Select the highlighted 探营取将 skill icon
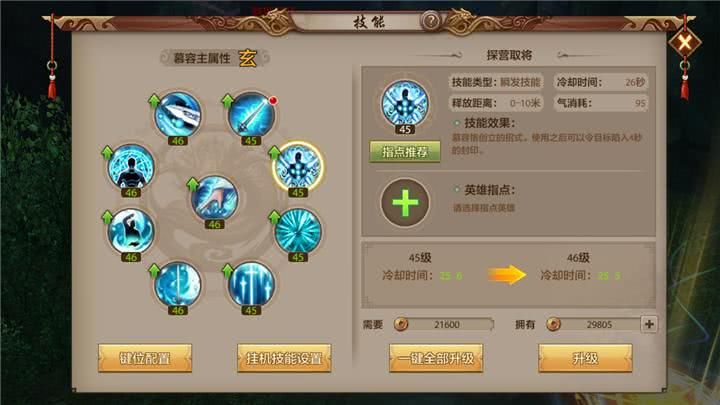 point(298,166)
